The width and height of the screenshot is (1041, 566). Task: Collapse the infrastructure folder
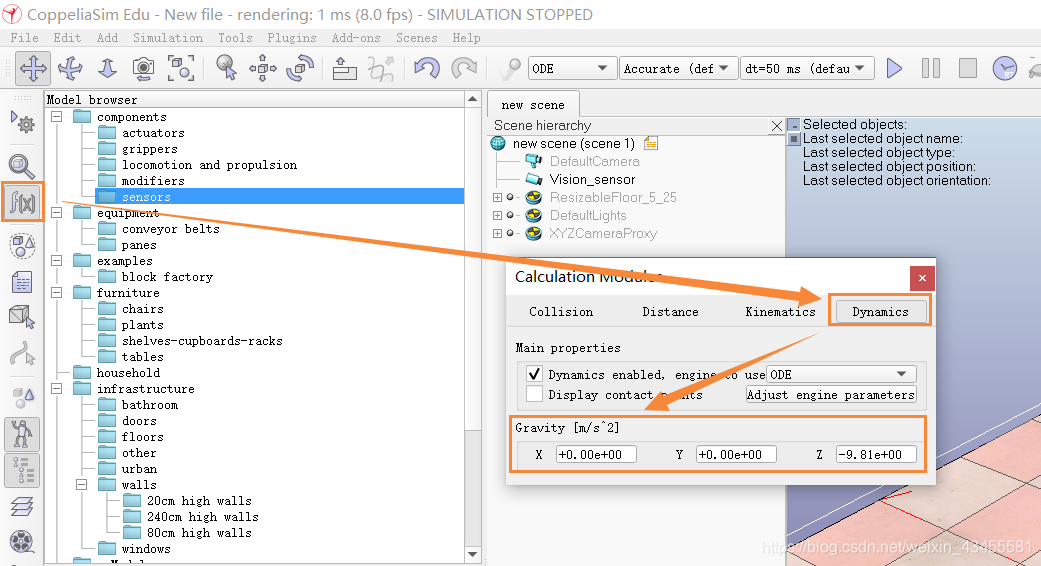[x=56, y=389]
